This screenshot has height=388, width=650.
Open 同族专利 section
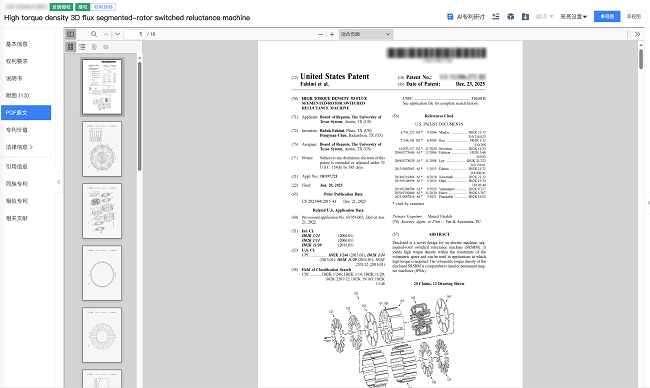click(x=17, y=184)
